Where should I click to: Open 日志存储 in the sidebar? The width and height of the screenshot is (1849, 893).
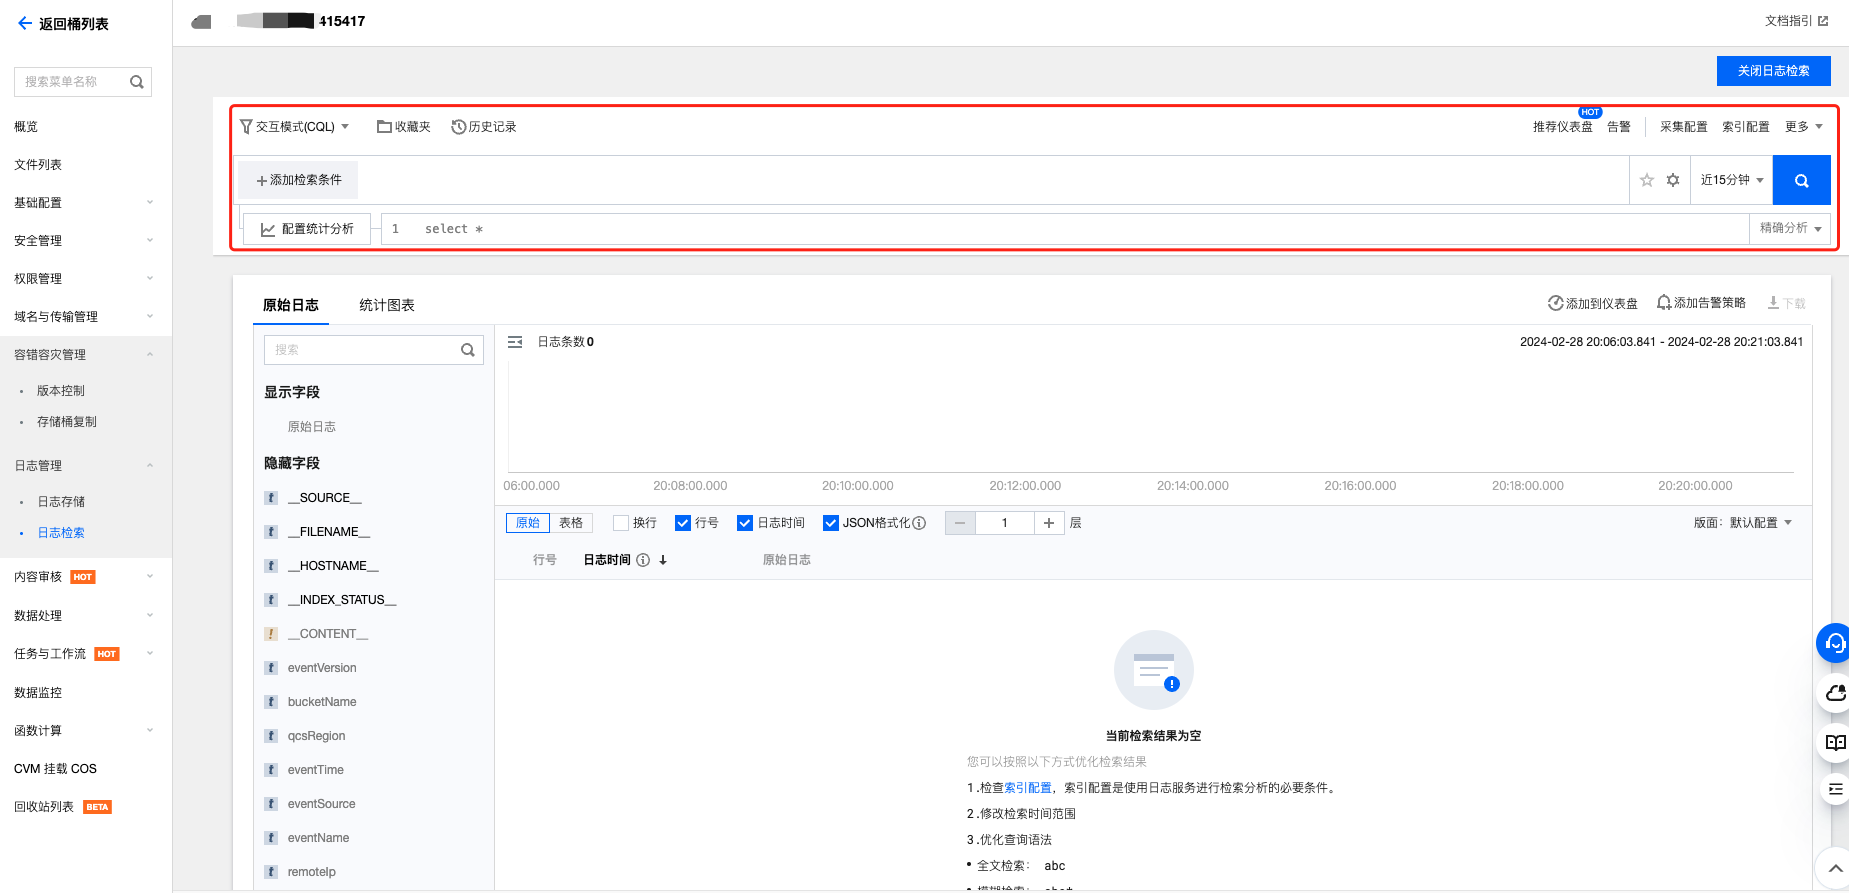[x=61, y=502]
